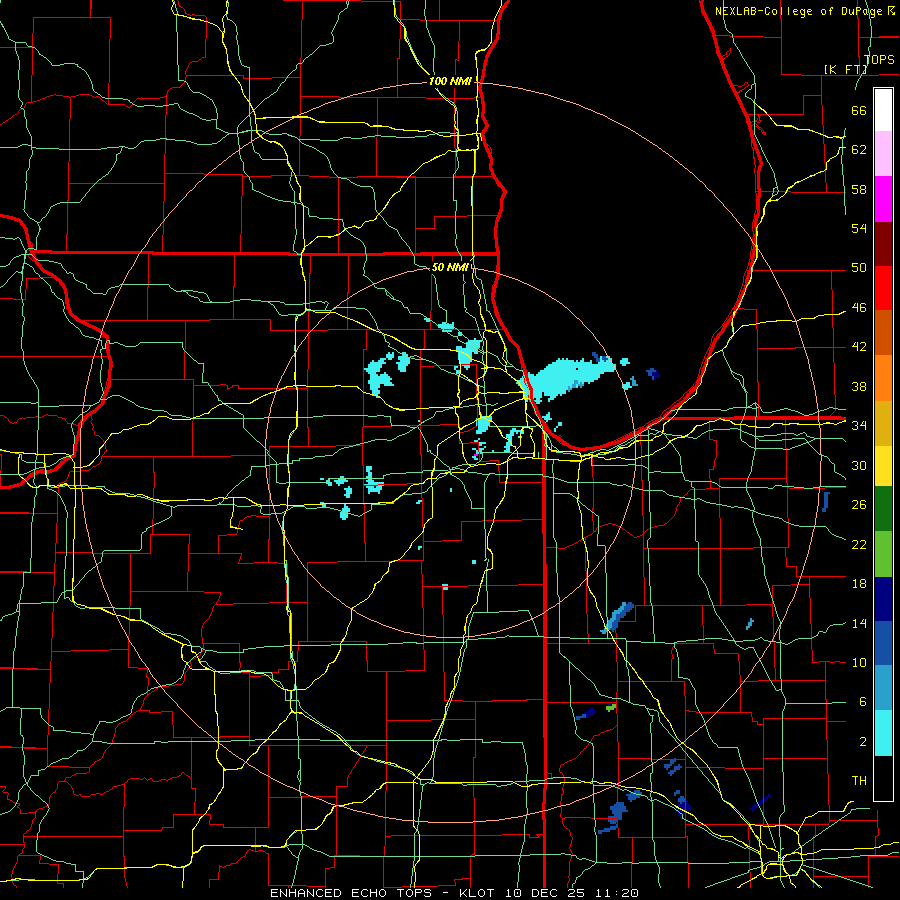900x900 pixels.
Task: Click the legend value "14"
Action: pos(859,623)
